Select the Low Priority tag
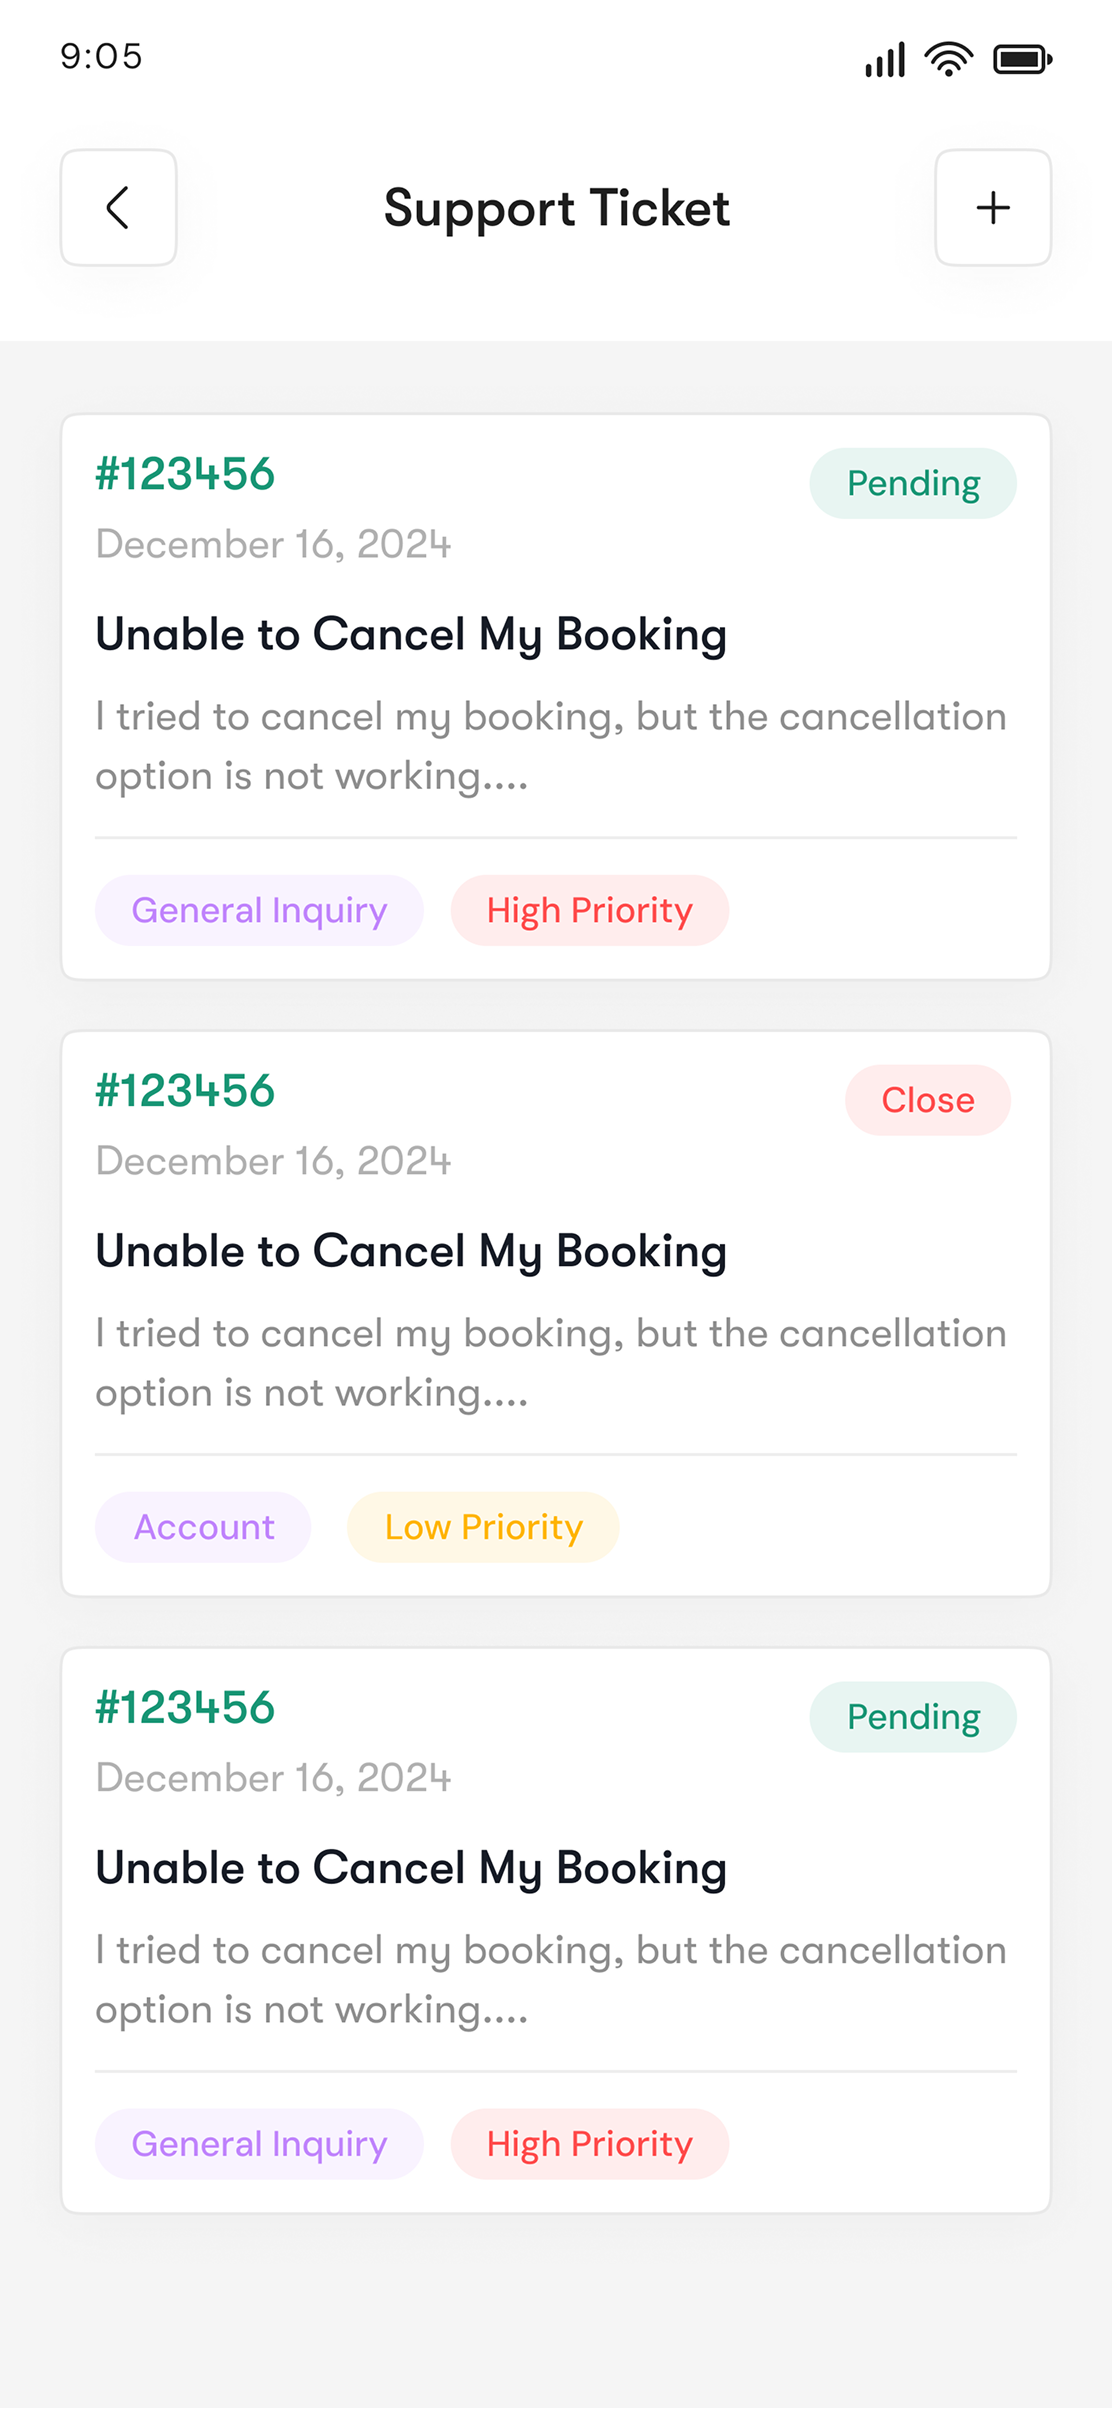The height and width of the screenshot is (2412, 1116). [483, 1527]
